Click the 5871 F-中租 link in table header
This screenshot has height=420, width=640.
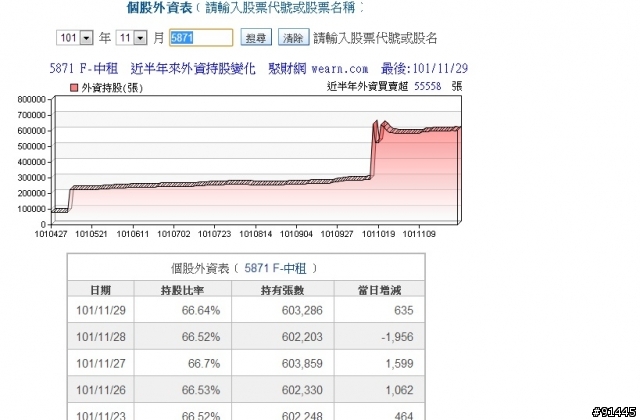(275, 268)
